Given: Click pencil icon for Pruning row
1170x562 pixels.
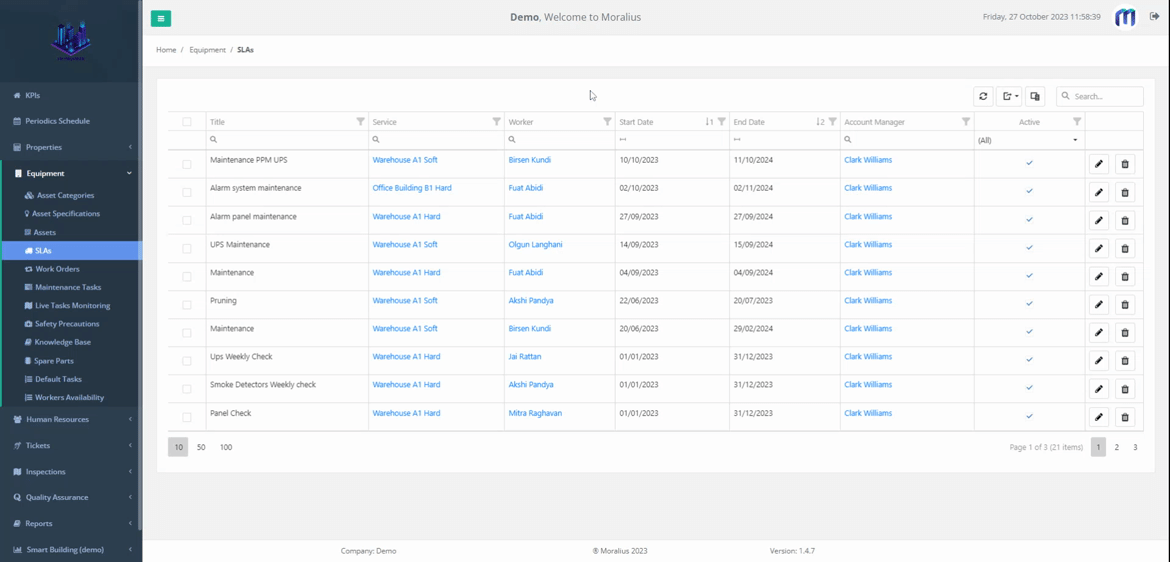Looking at the screenshot, I should tap(1098, 304).
